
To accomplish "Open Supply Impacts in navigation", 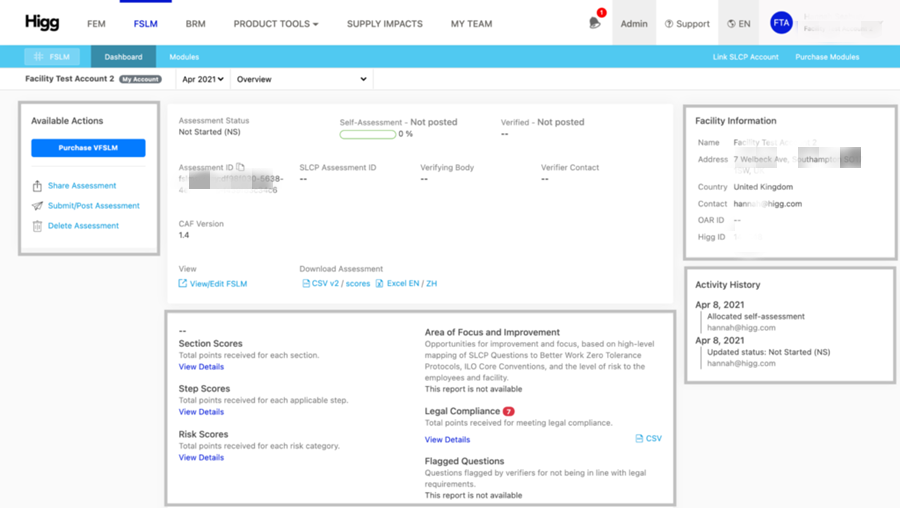I will [385, 24].
